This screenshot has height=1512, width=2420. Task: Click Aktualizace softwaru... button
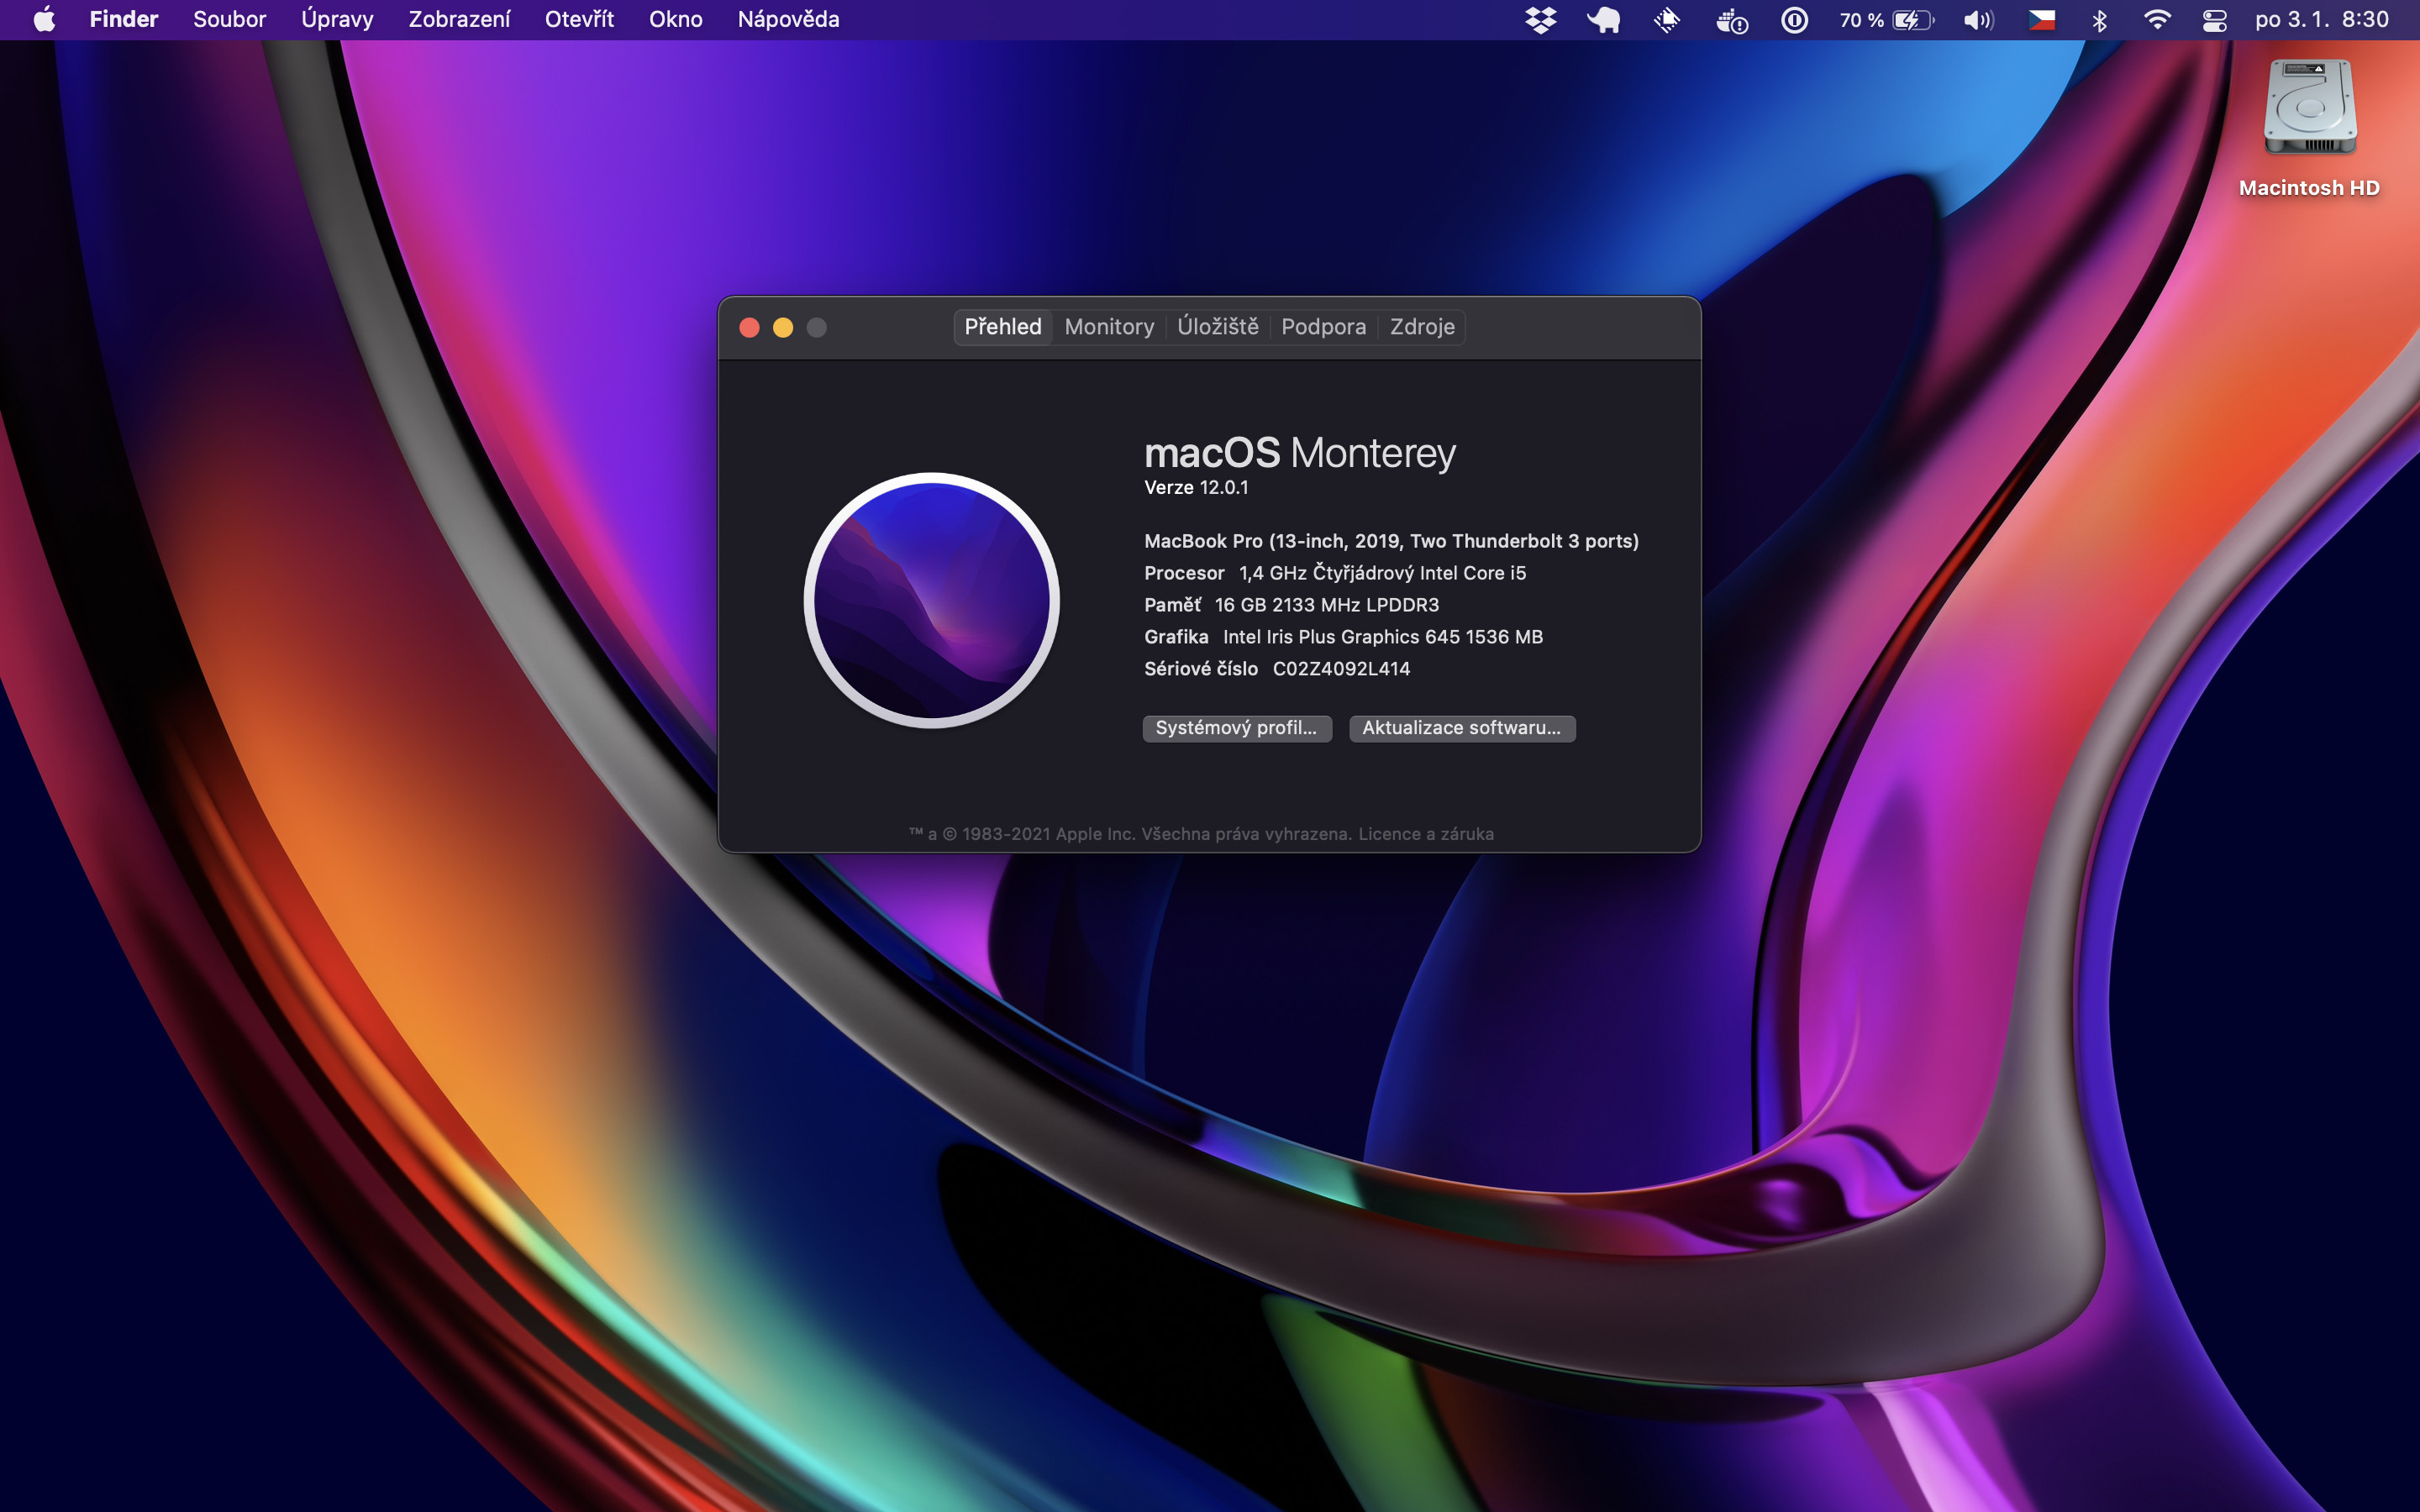point(1461,728)
